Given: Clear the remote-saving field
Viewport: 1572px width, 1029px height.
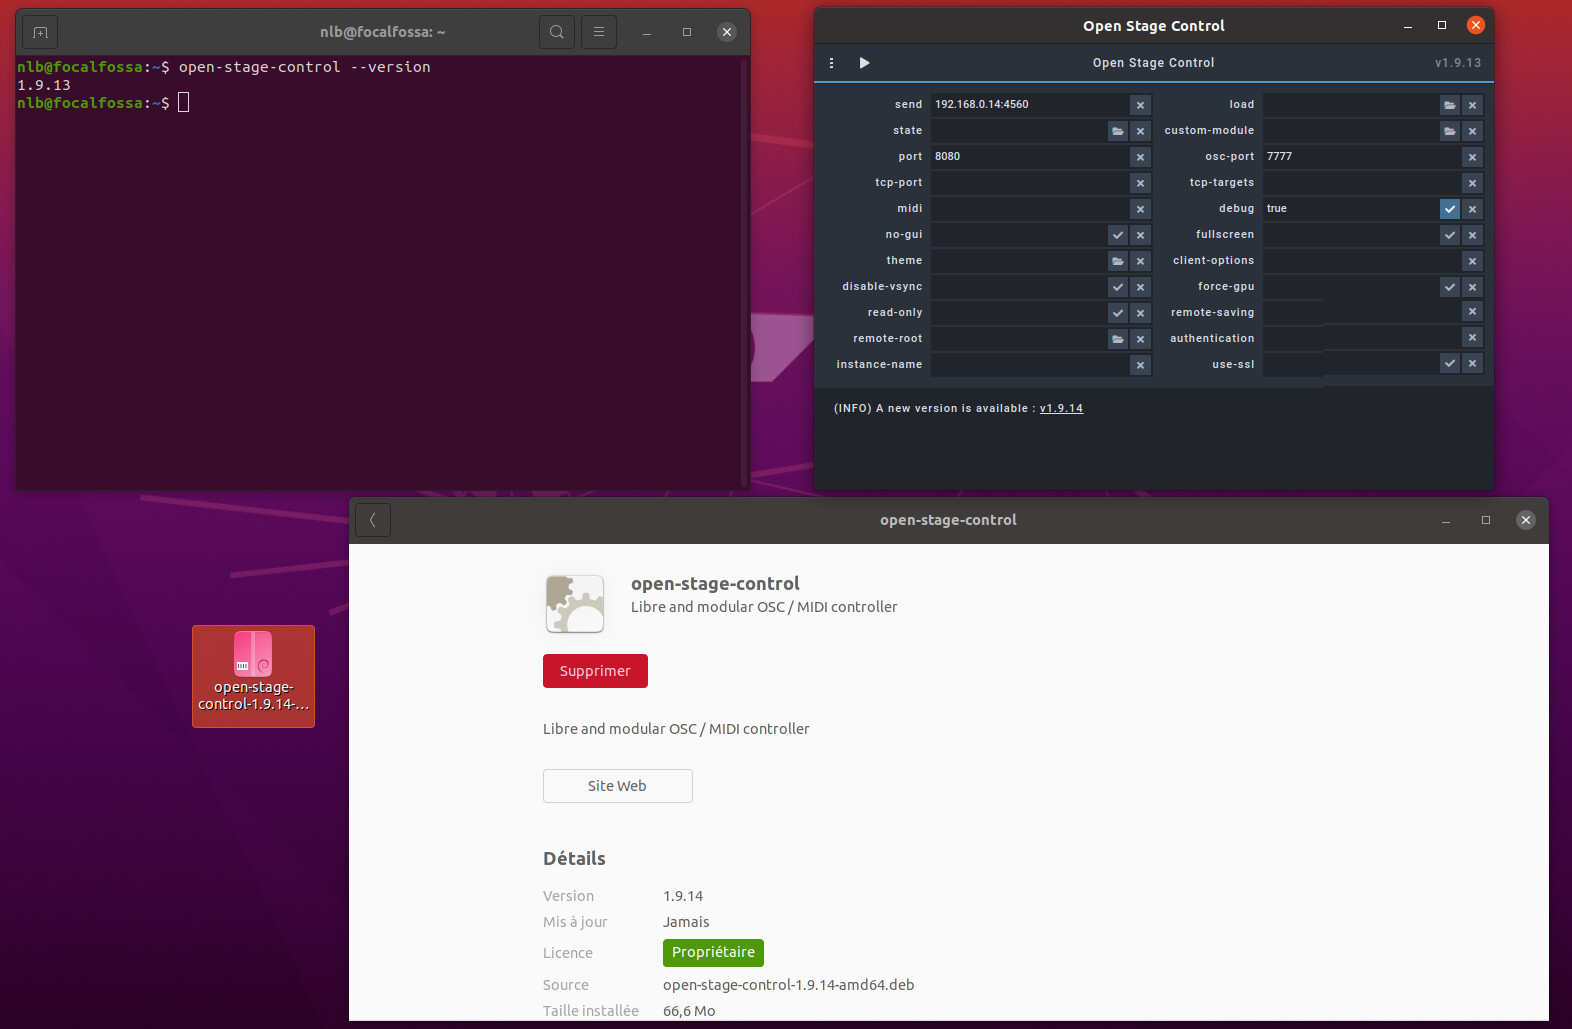Looking at the screenshot, I should [1472, 312].
